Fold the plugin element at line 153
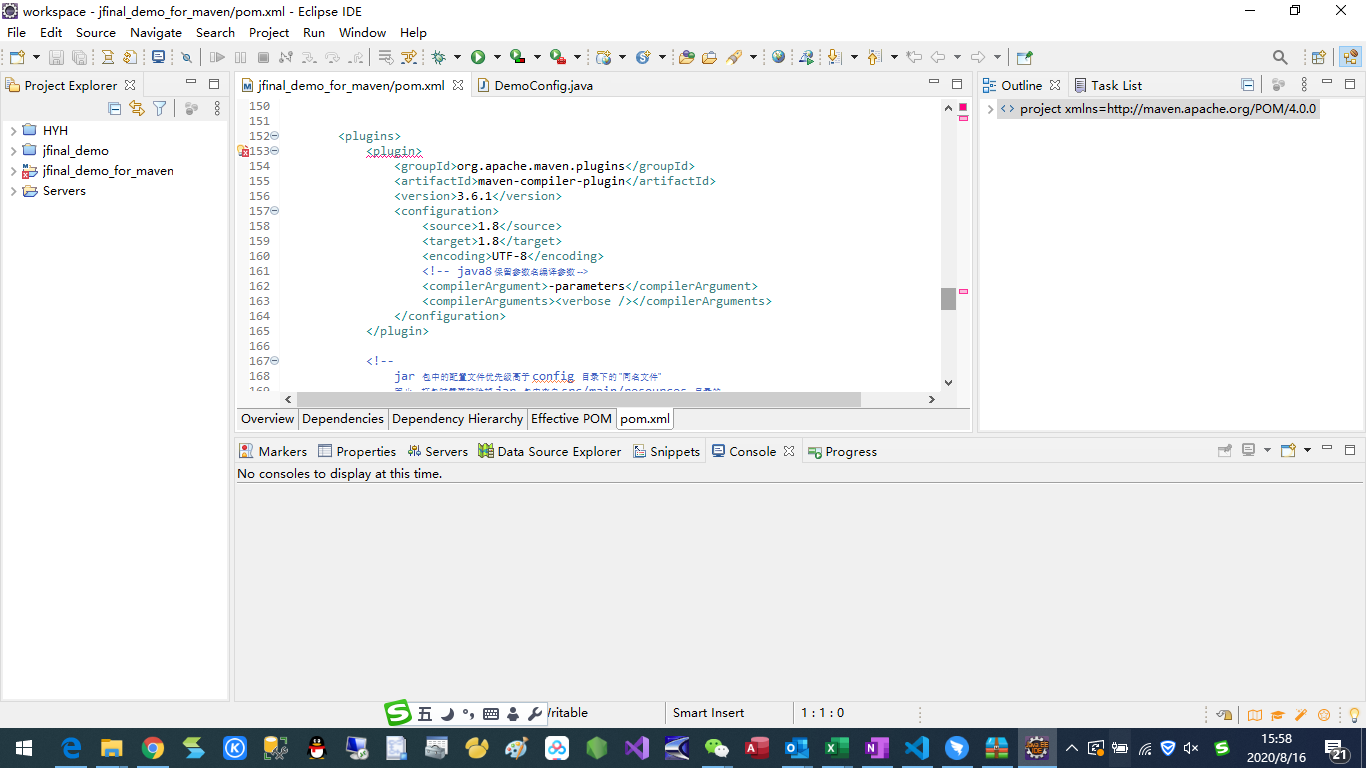Viewport: 1366px width, 768px height. 275,151
